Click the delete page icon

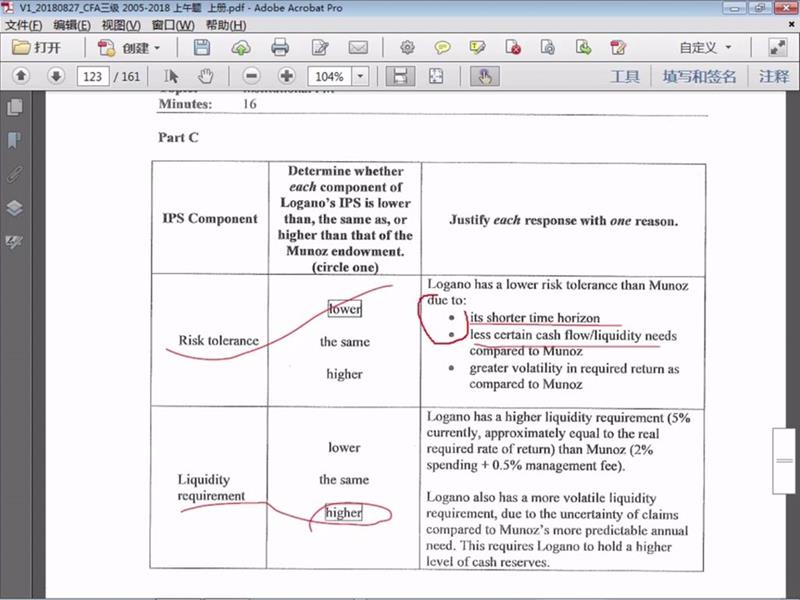pyautogui.click(x=513, y=47)
